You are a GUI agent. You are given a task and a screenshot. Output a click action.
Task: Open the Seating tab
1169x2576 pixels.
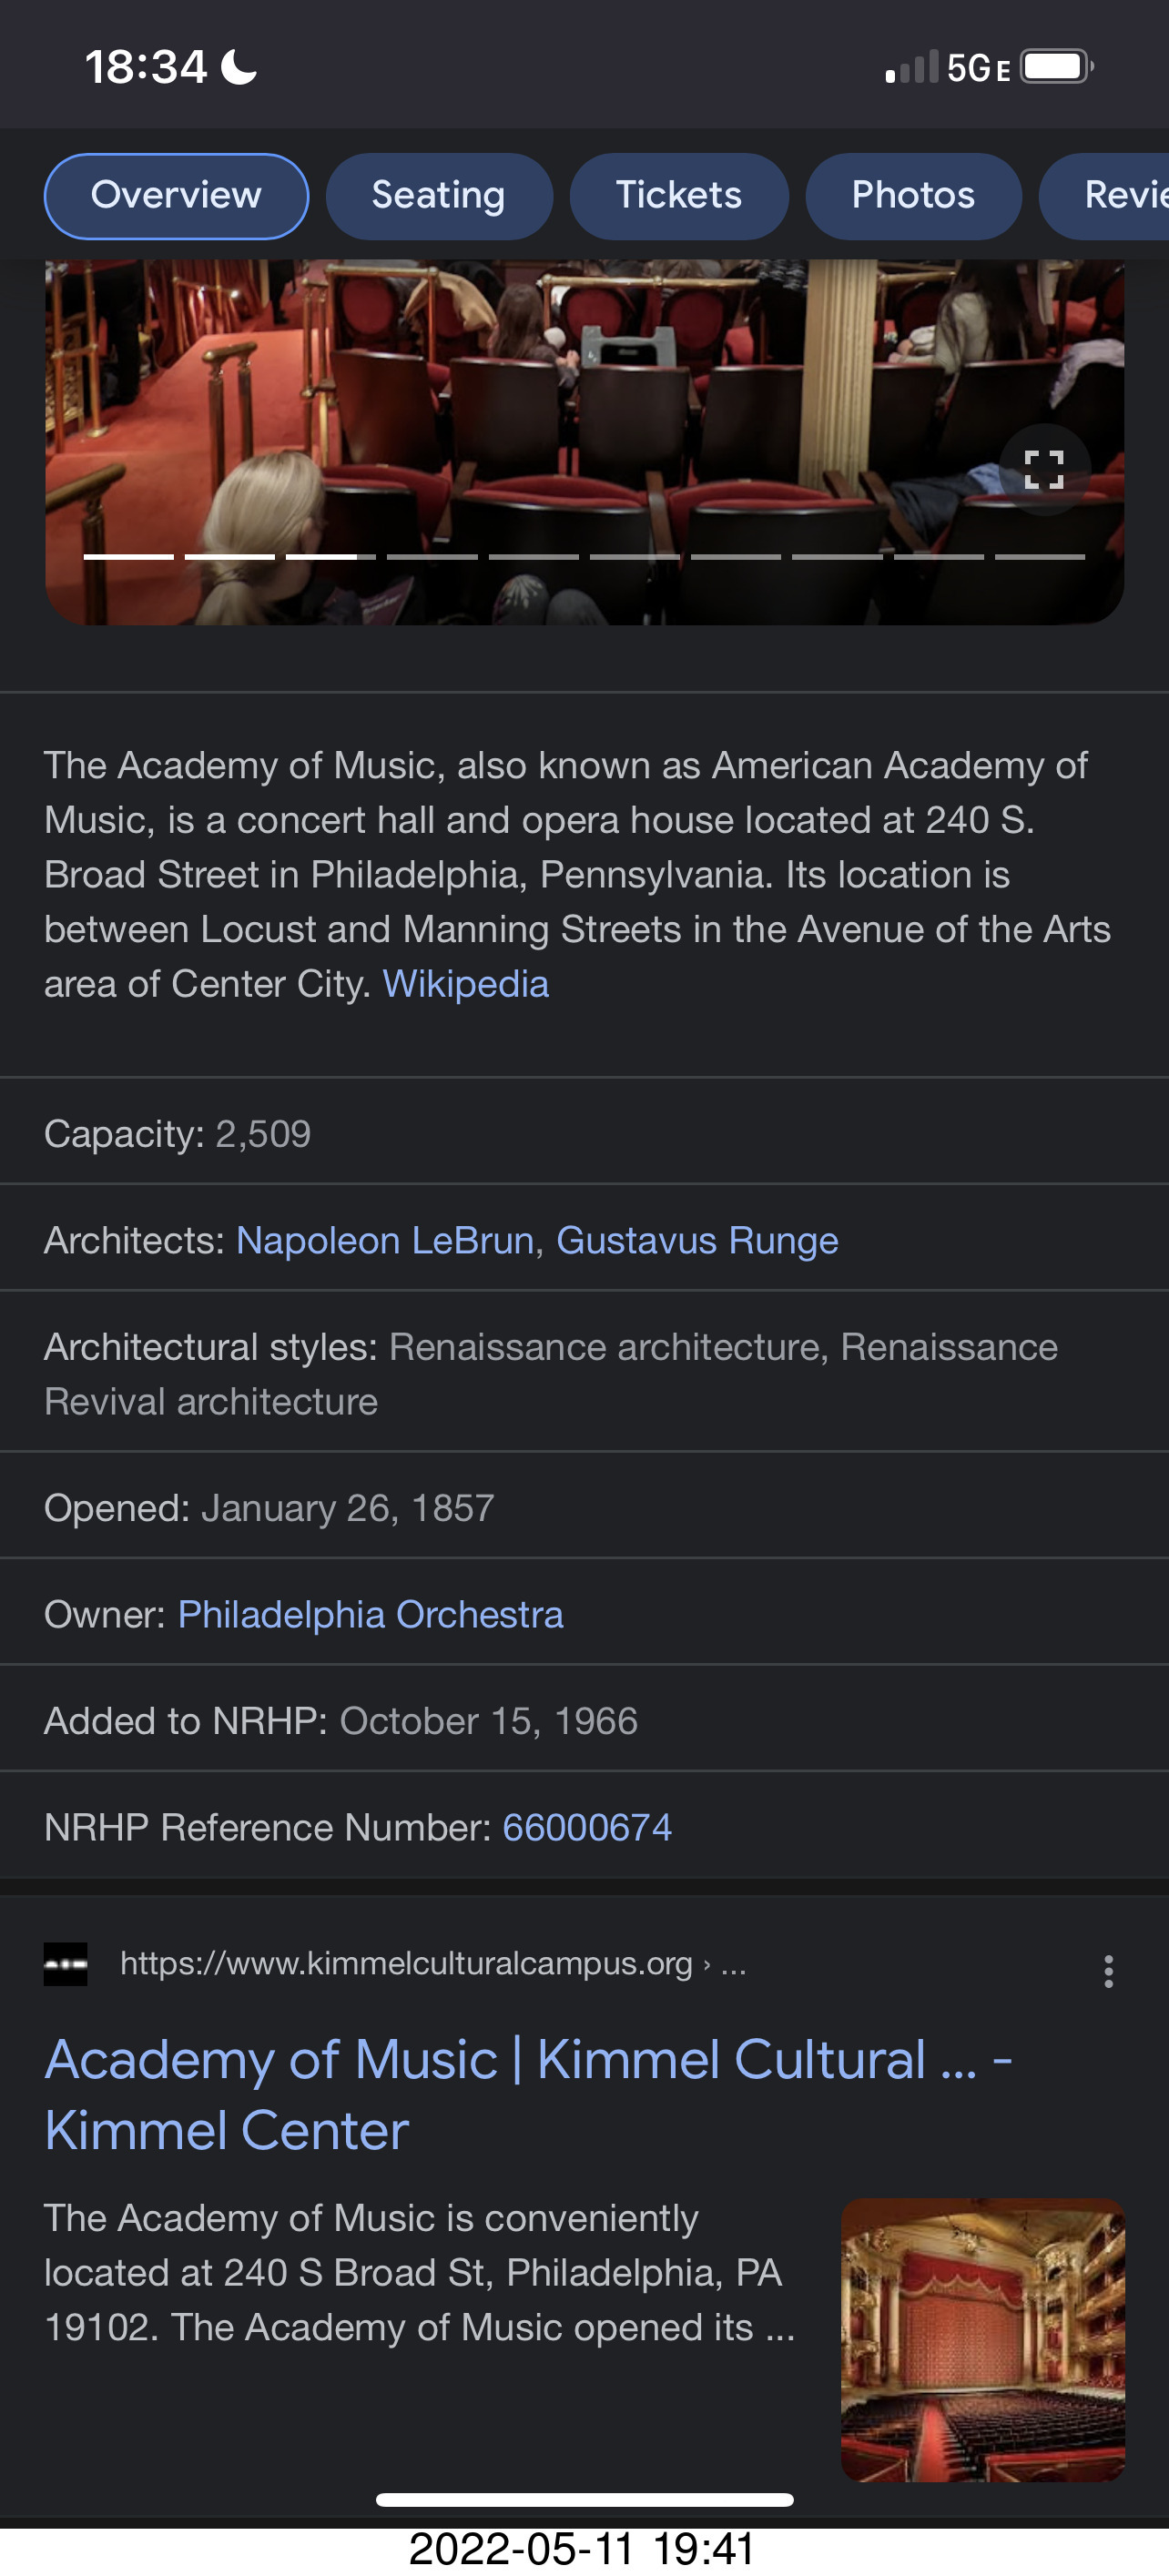point(438,196)
